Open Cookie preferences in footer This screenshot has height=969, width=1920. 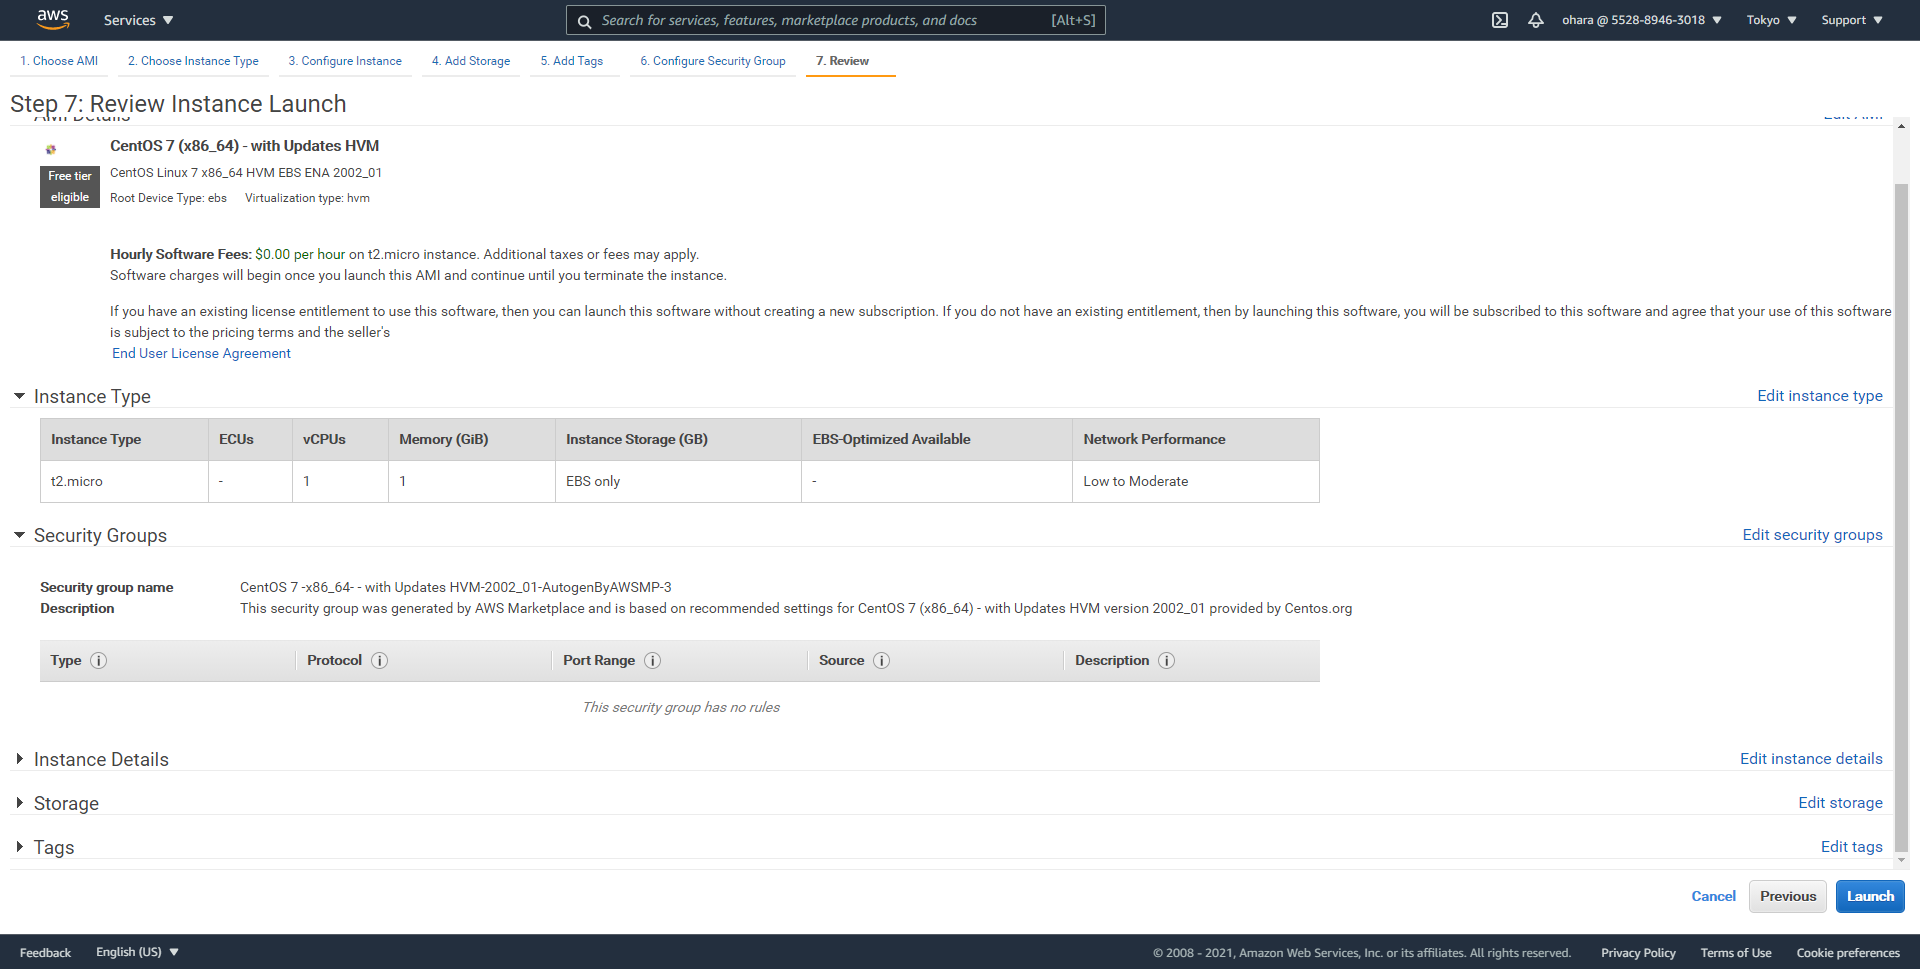(1848, 953)
